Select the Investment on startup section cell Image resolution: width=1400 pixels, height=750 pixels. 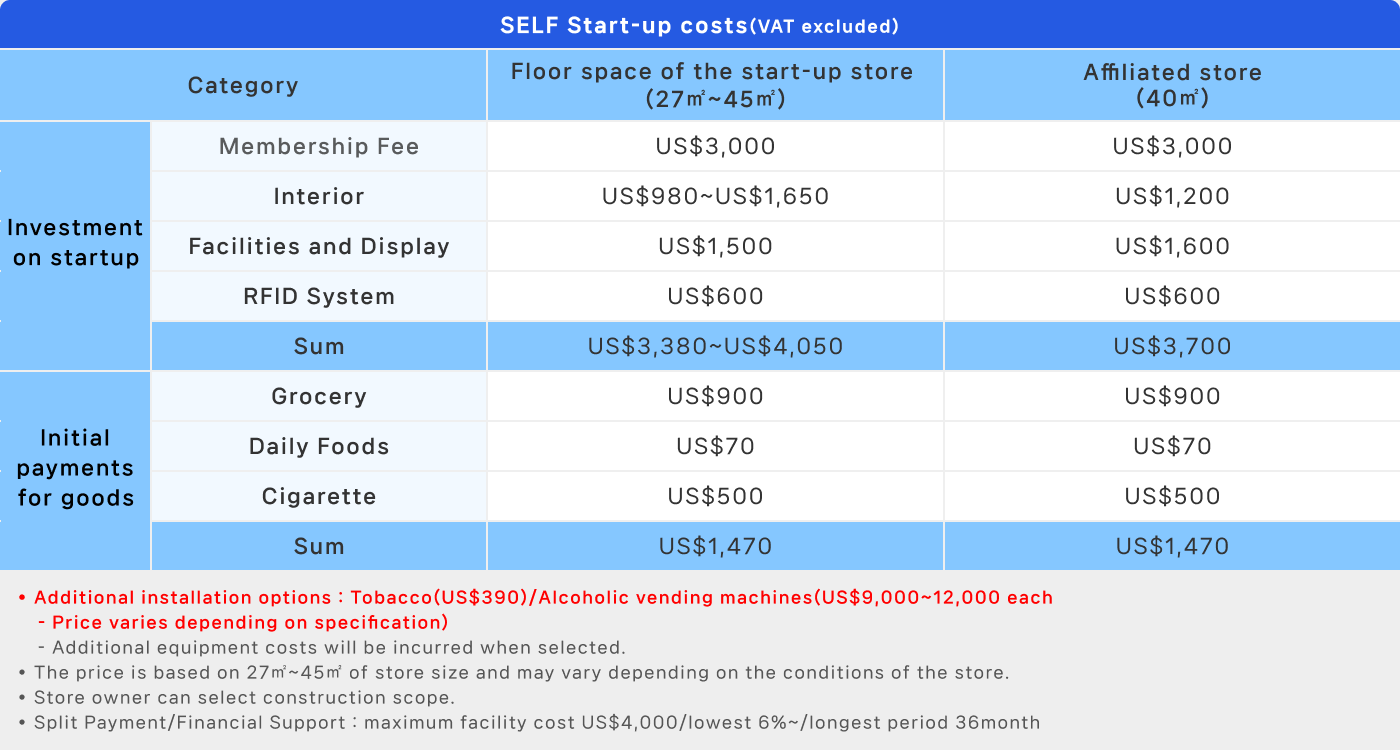(75, 246)
